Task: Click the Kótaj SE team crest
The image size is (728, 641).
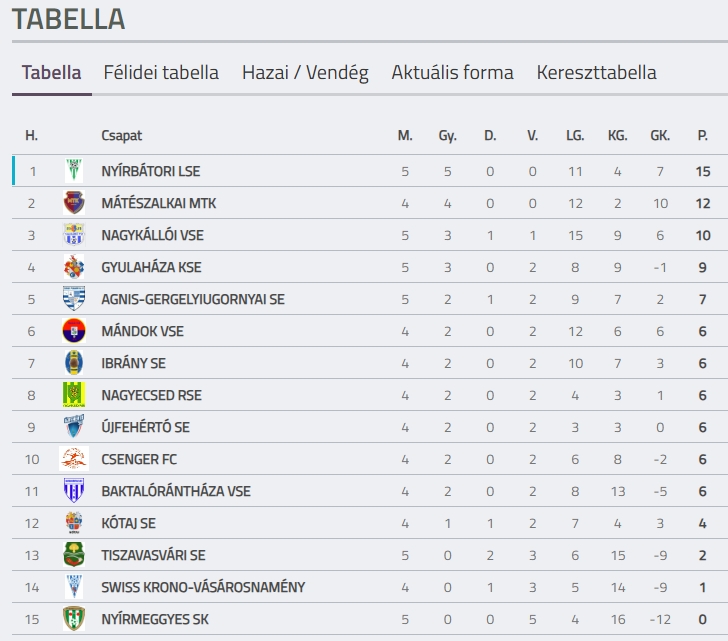Action: click(74, 523)
